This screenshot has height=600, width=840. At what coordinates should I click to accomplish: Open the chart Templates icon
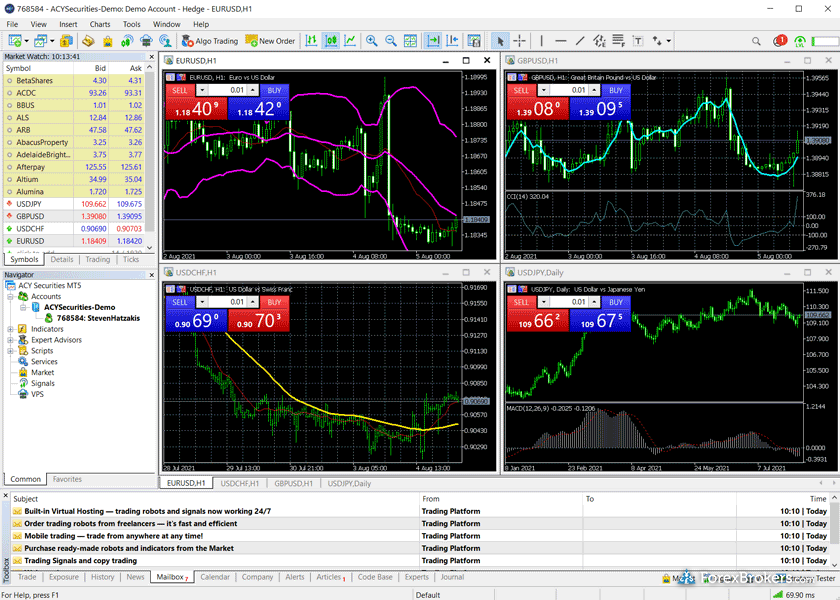(474, 41)
